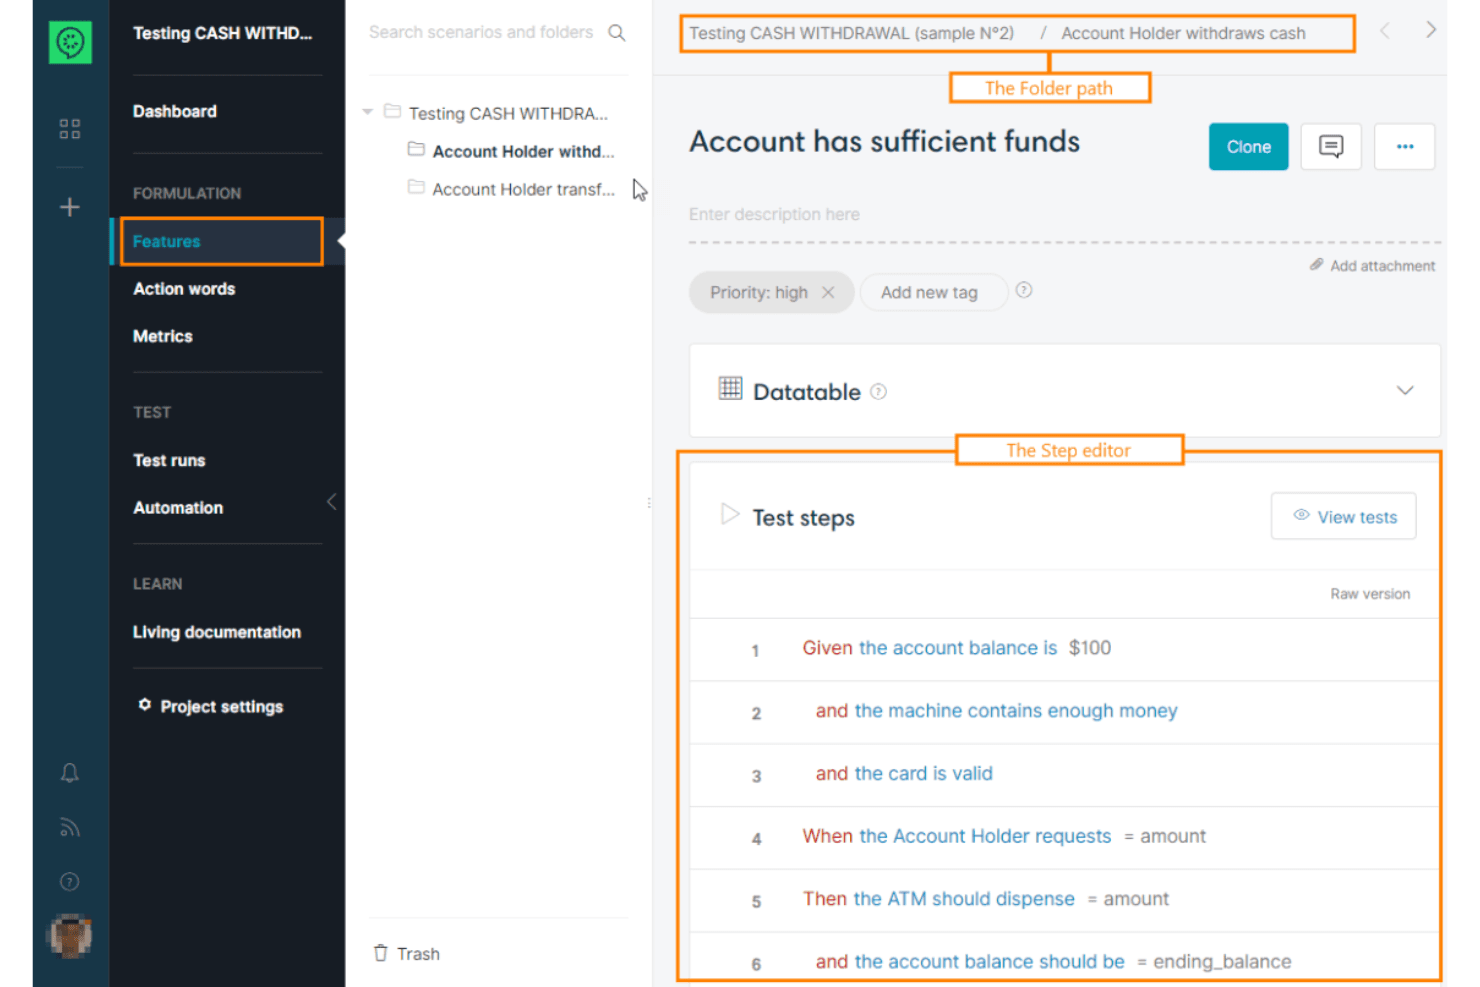
Task: Select Action words in the menu
Action: pyautogui.click(x=184, y=289)
